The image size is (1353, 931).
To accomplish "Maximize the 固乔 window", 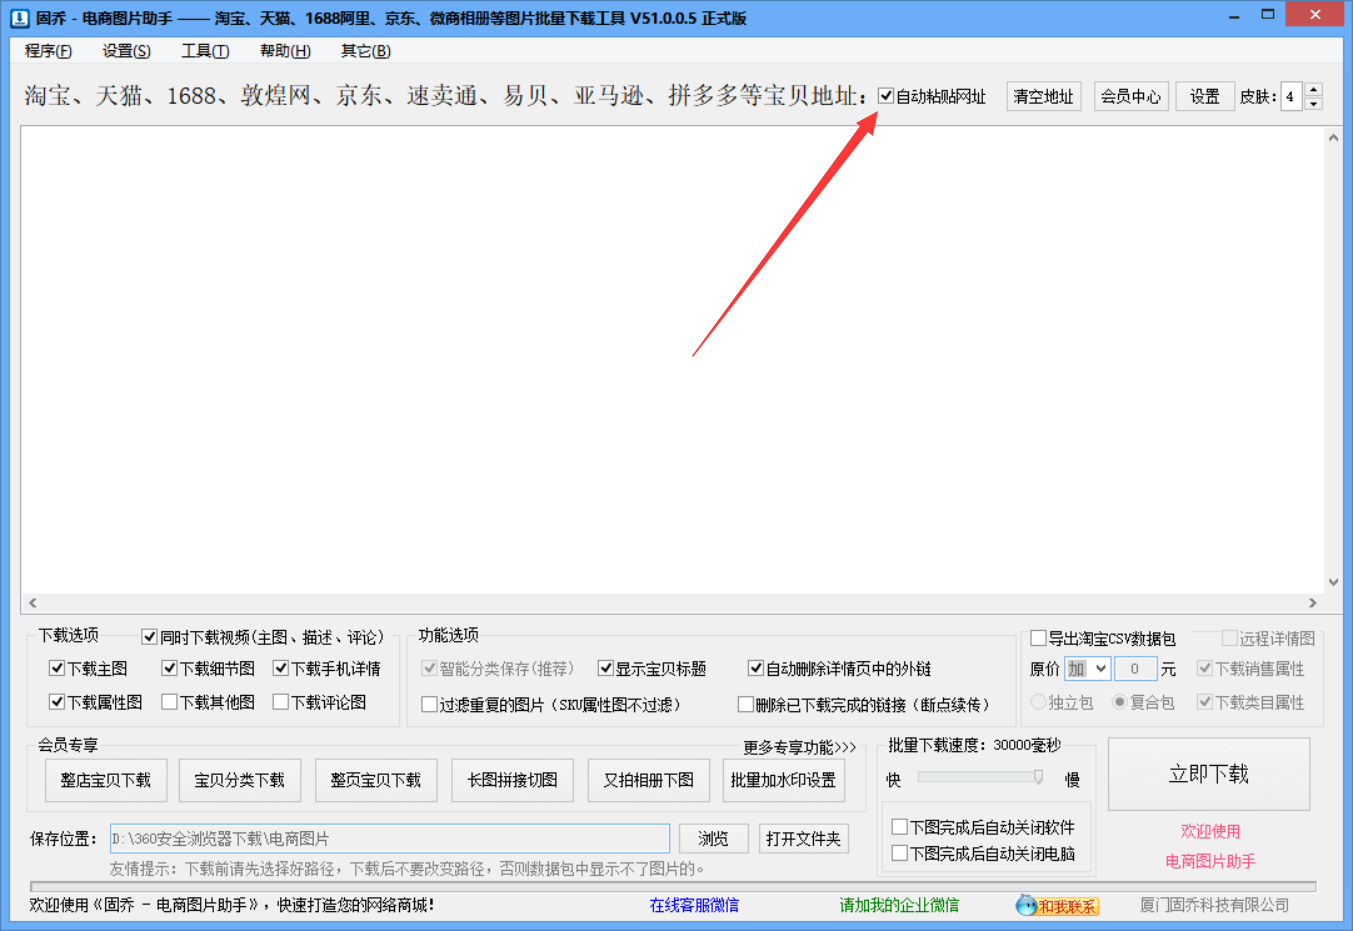I will click(1268, 15).
